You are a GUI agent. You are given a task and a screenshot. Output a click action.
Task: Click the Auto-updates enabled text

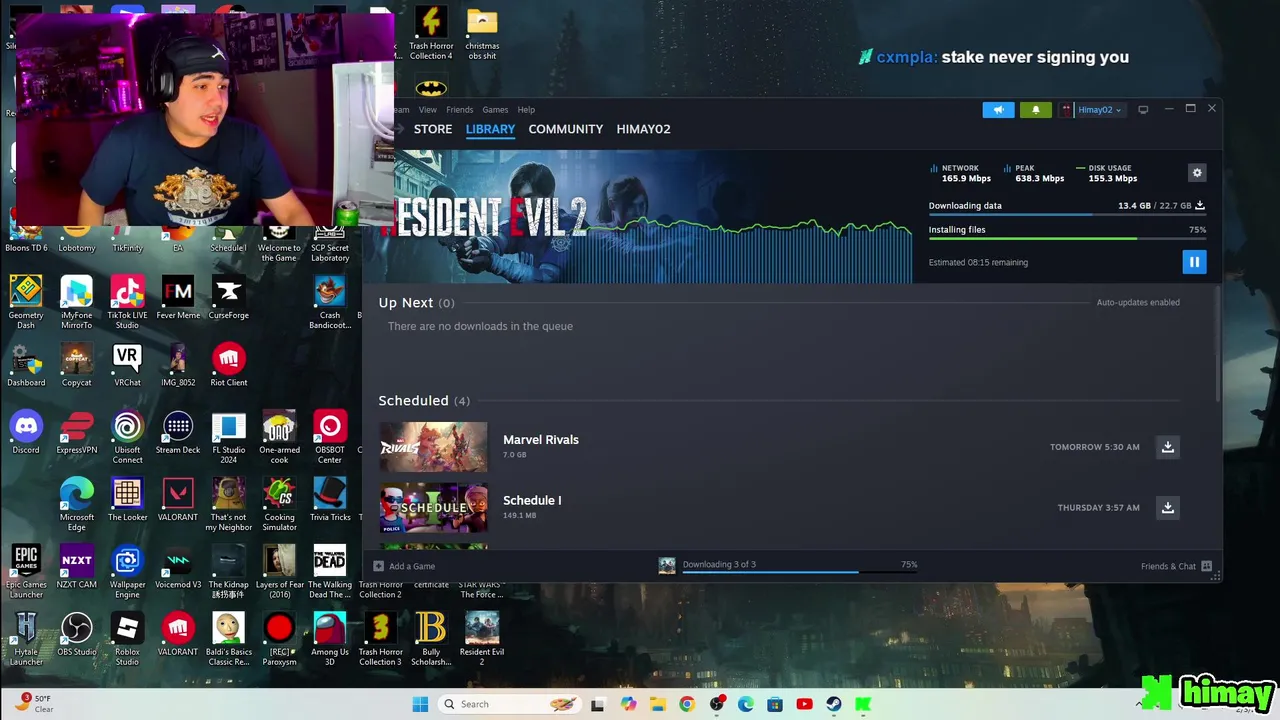click(1138, 302)
